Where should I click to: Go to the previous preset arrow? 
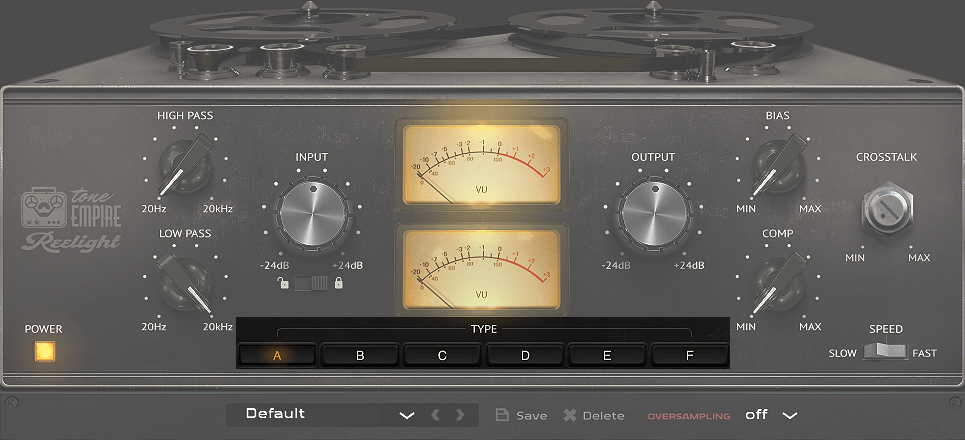click(435, 415)
